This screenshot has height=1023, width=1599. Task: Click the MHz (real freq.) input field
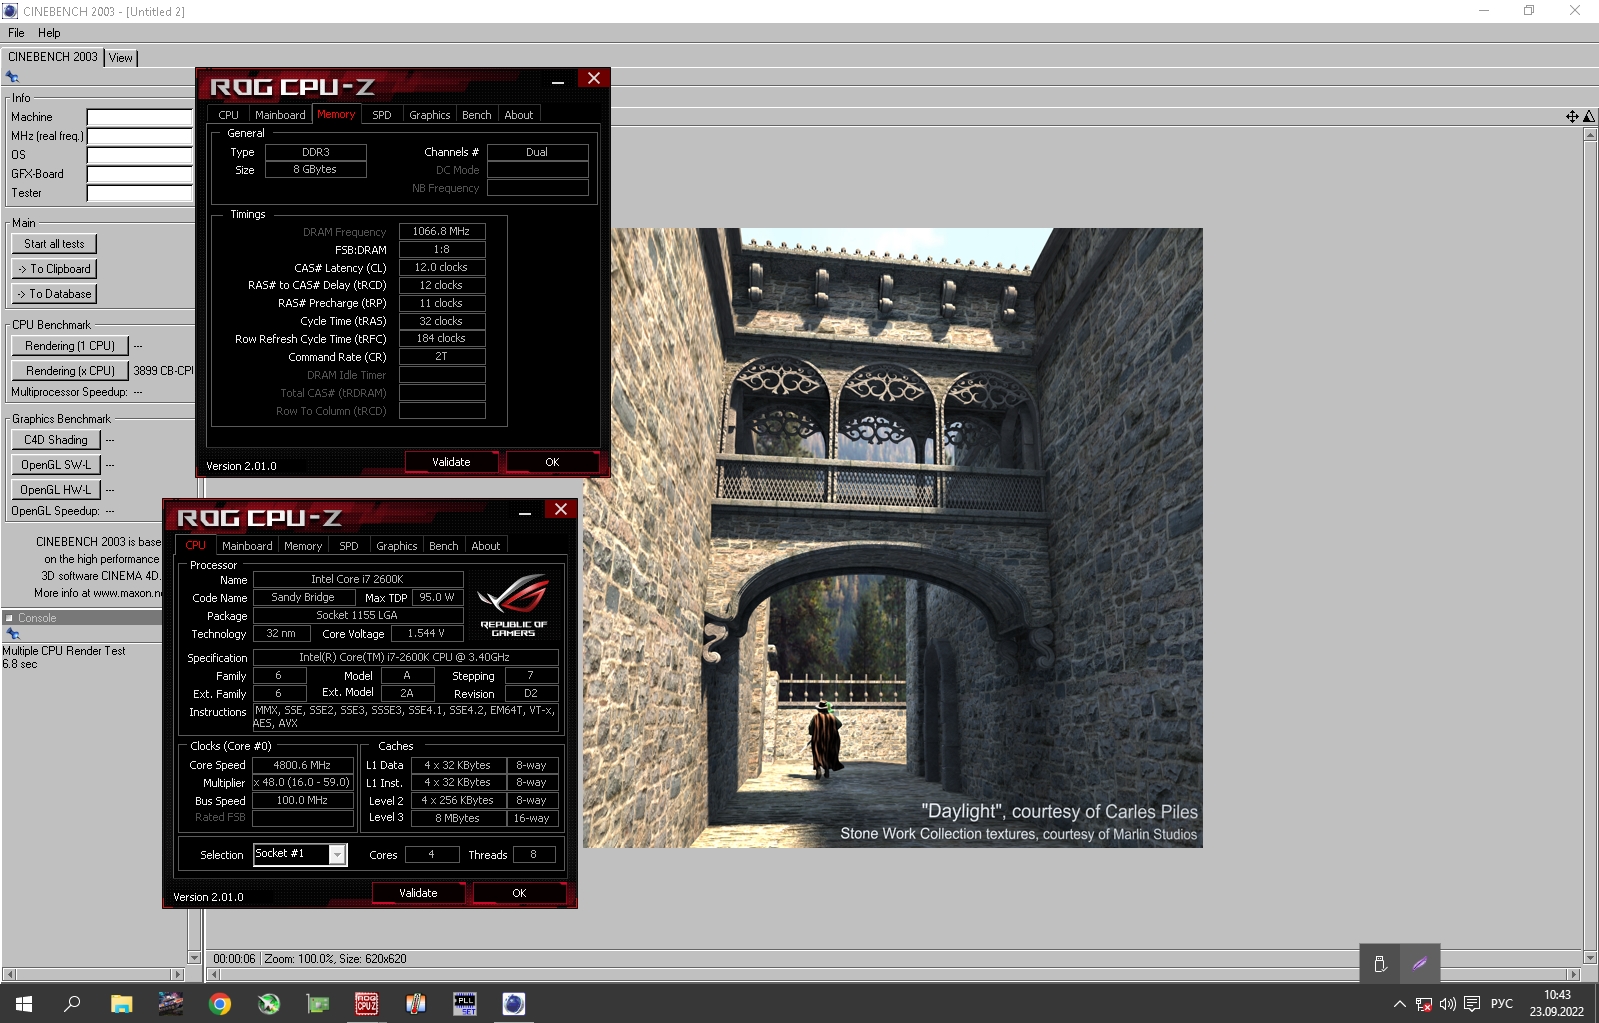point(139,136)
